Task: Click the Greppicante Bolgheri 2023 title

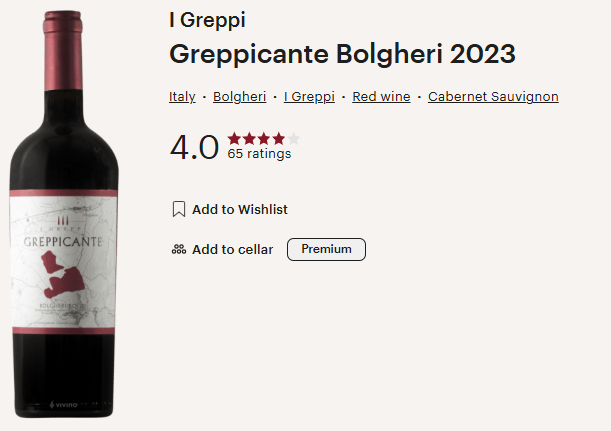Action: [x=342, y=54]
